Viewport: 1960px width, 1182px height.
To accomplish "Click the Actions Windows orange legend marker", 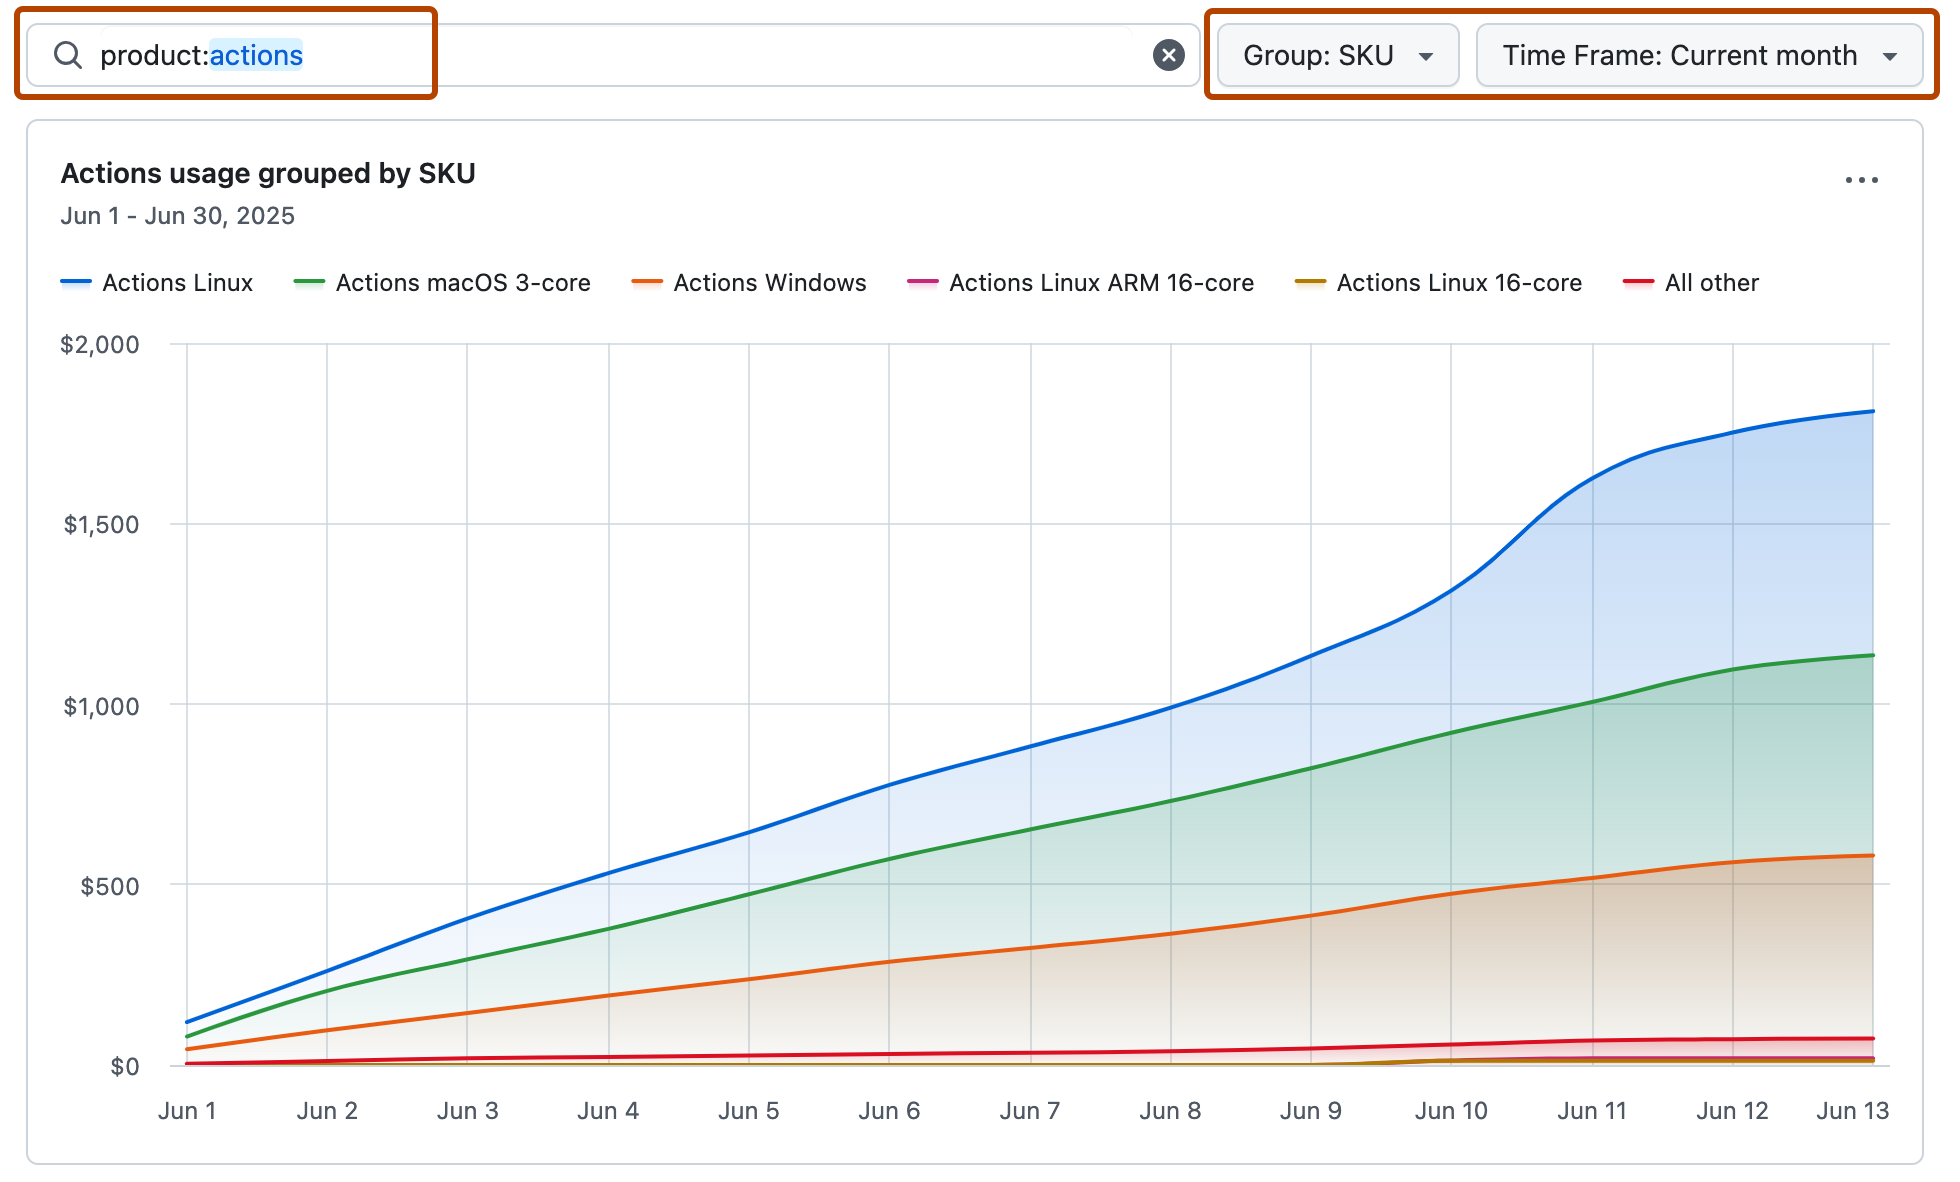I will (x=647, y=281).
